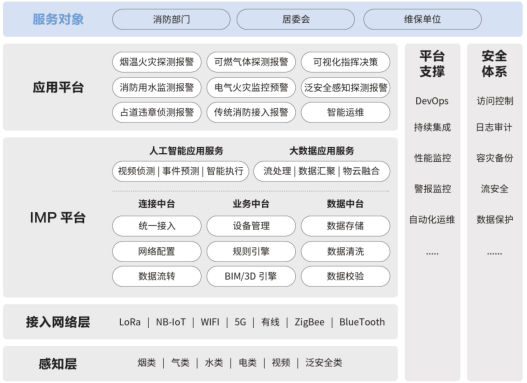This screenshot has width=527, height=383.
Task: Click 可视化指挥决策 box
Action: (x=346, y=62)
